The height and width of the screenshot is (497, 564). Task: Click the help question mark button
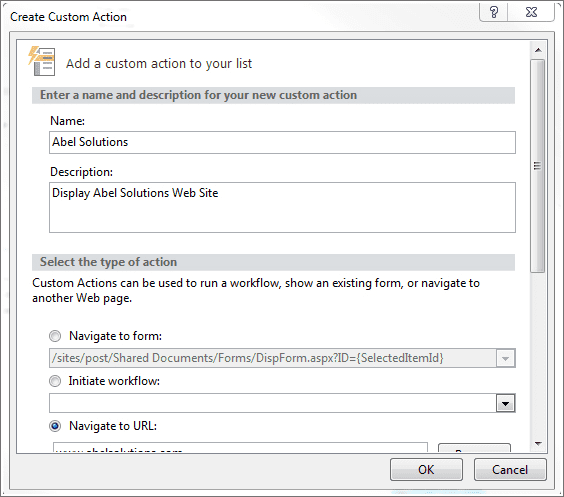tap(494, 12)
